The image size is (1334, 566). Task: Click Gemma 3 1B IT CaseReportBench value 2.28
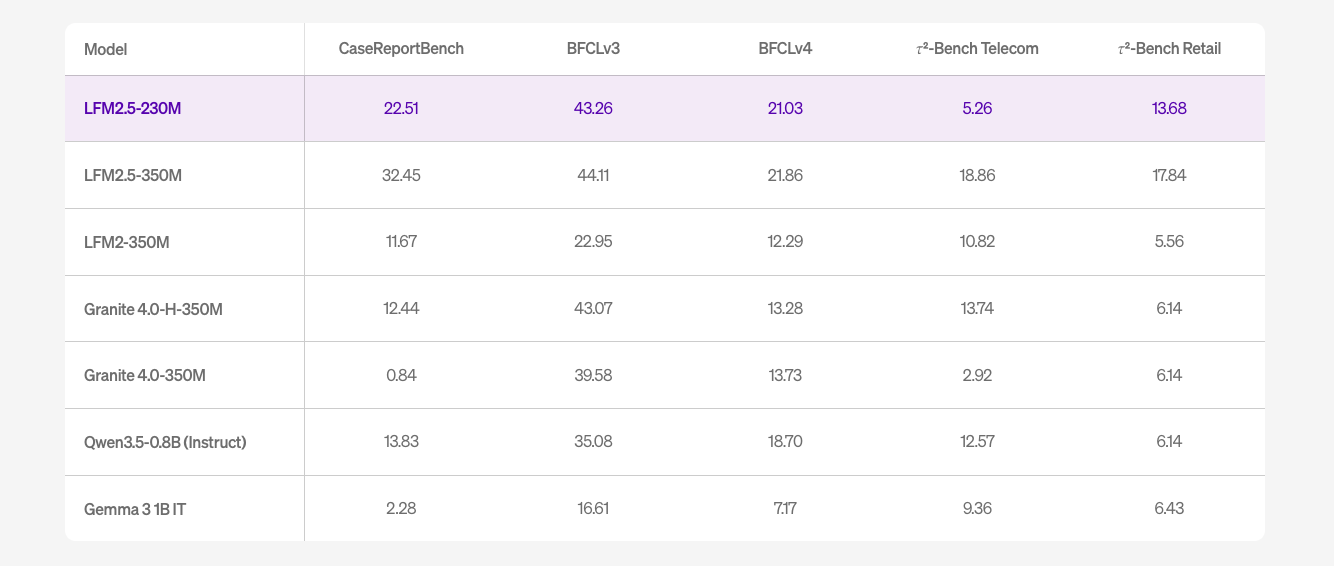(401, 509)
